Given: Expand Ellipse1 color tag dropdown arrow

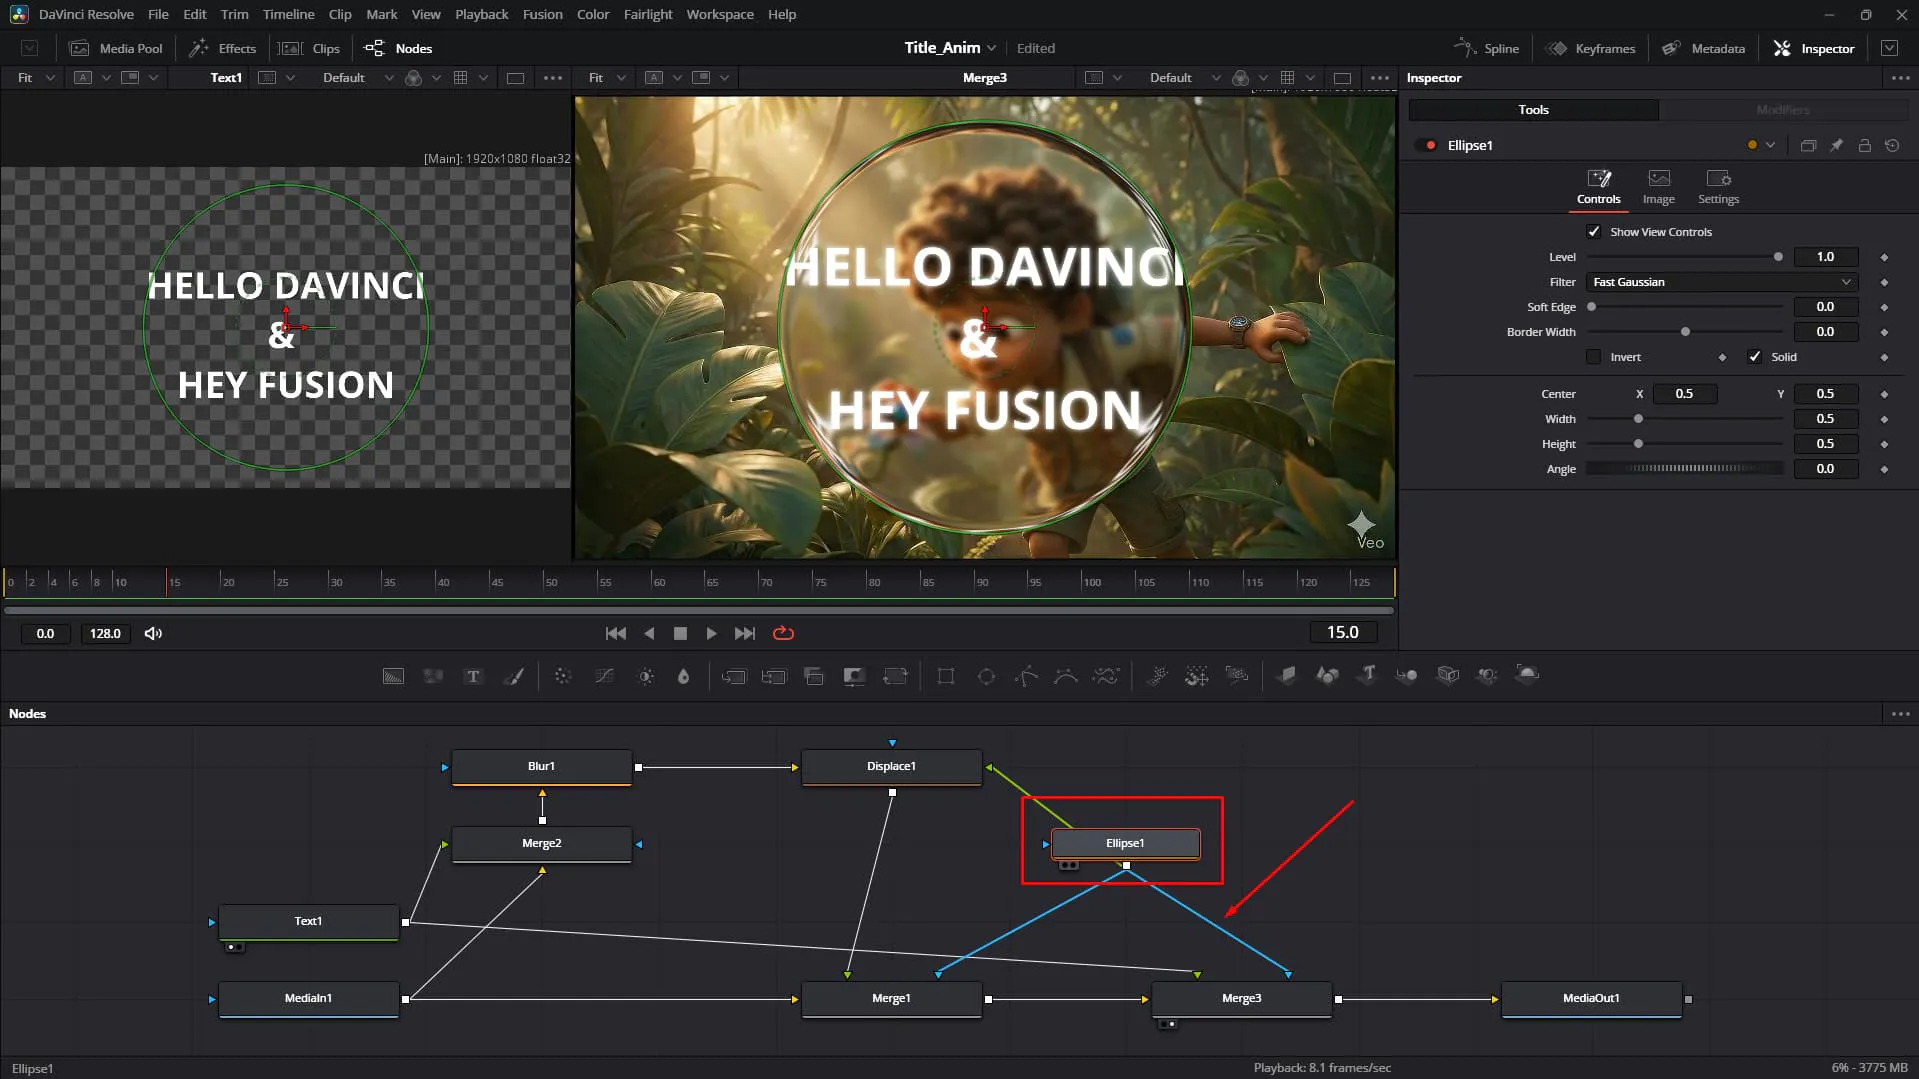Looking at the screenshot, I should [1770, 145].
